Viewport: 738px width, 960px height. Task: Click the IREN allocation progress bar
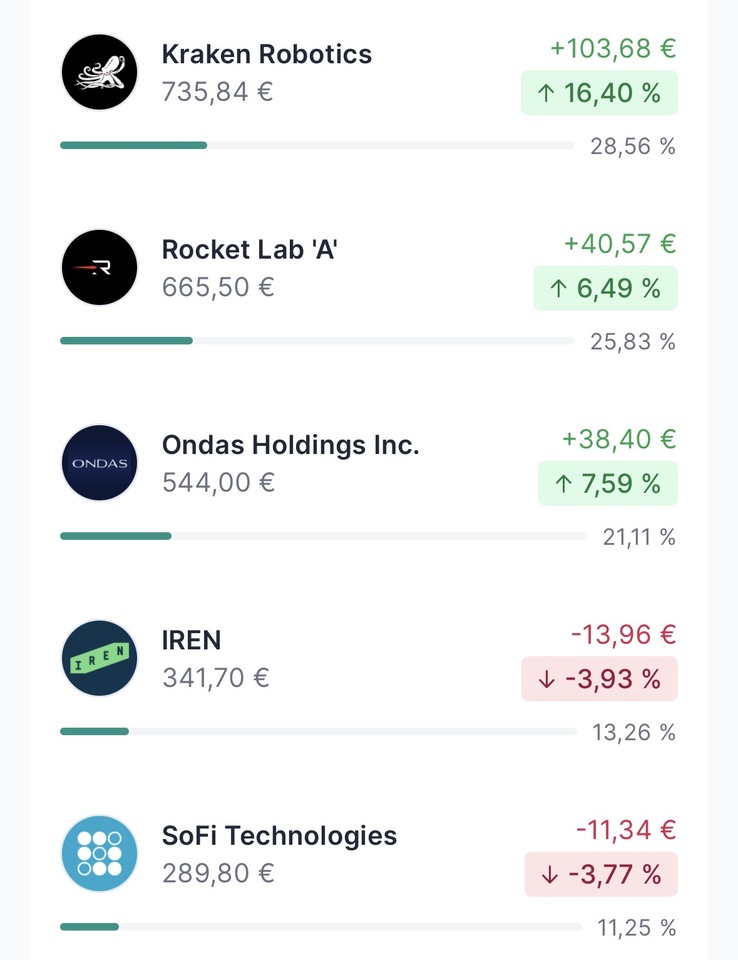317,732
